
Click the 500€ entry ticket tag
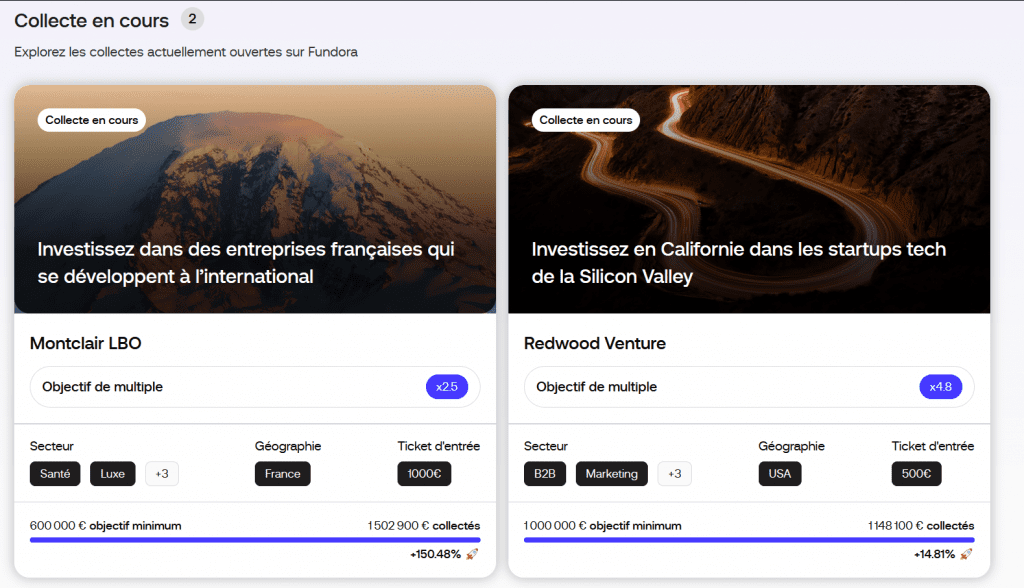917,474
